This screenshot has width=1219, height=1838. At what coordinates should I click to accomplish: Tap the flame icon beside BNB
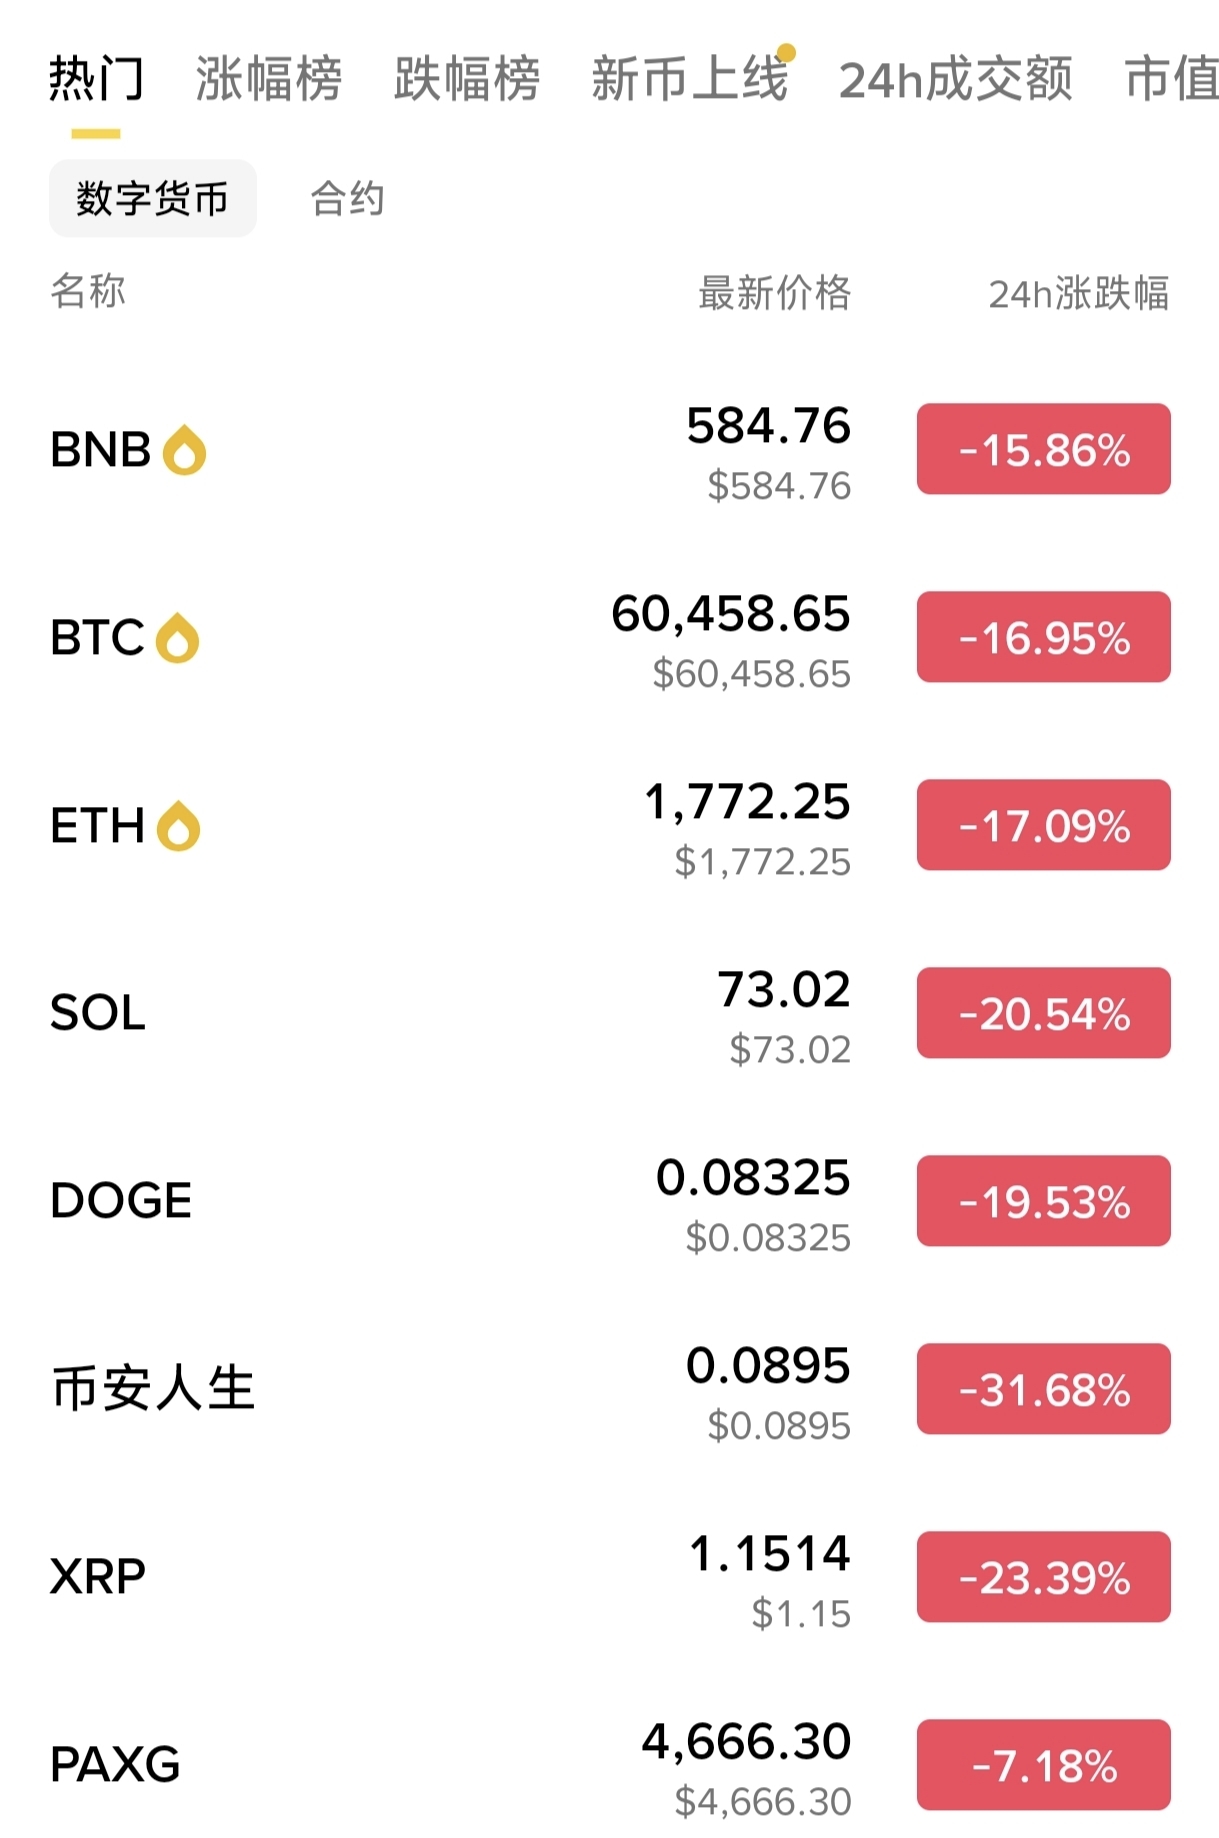click(x=185, y=450)
